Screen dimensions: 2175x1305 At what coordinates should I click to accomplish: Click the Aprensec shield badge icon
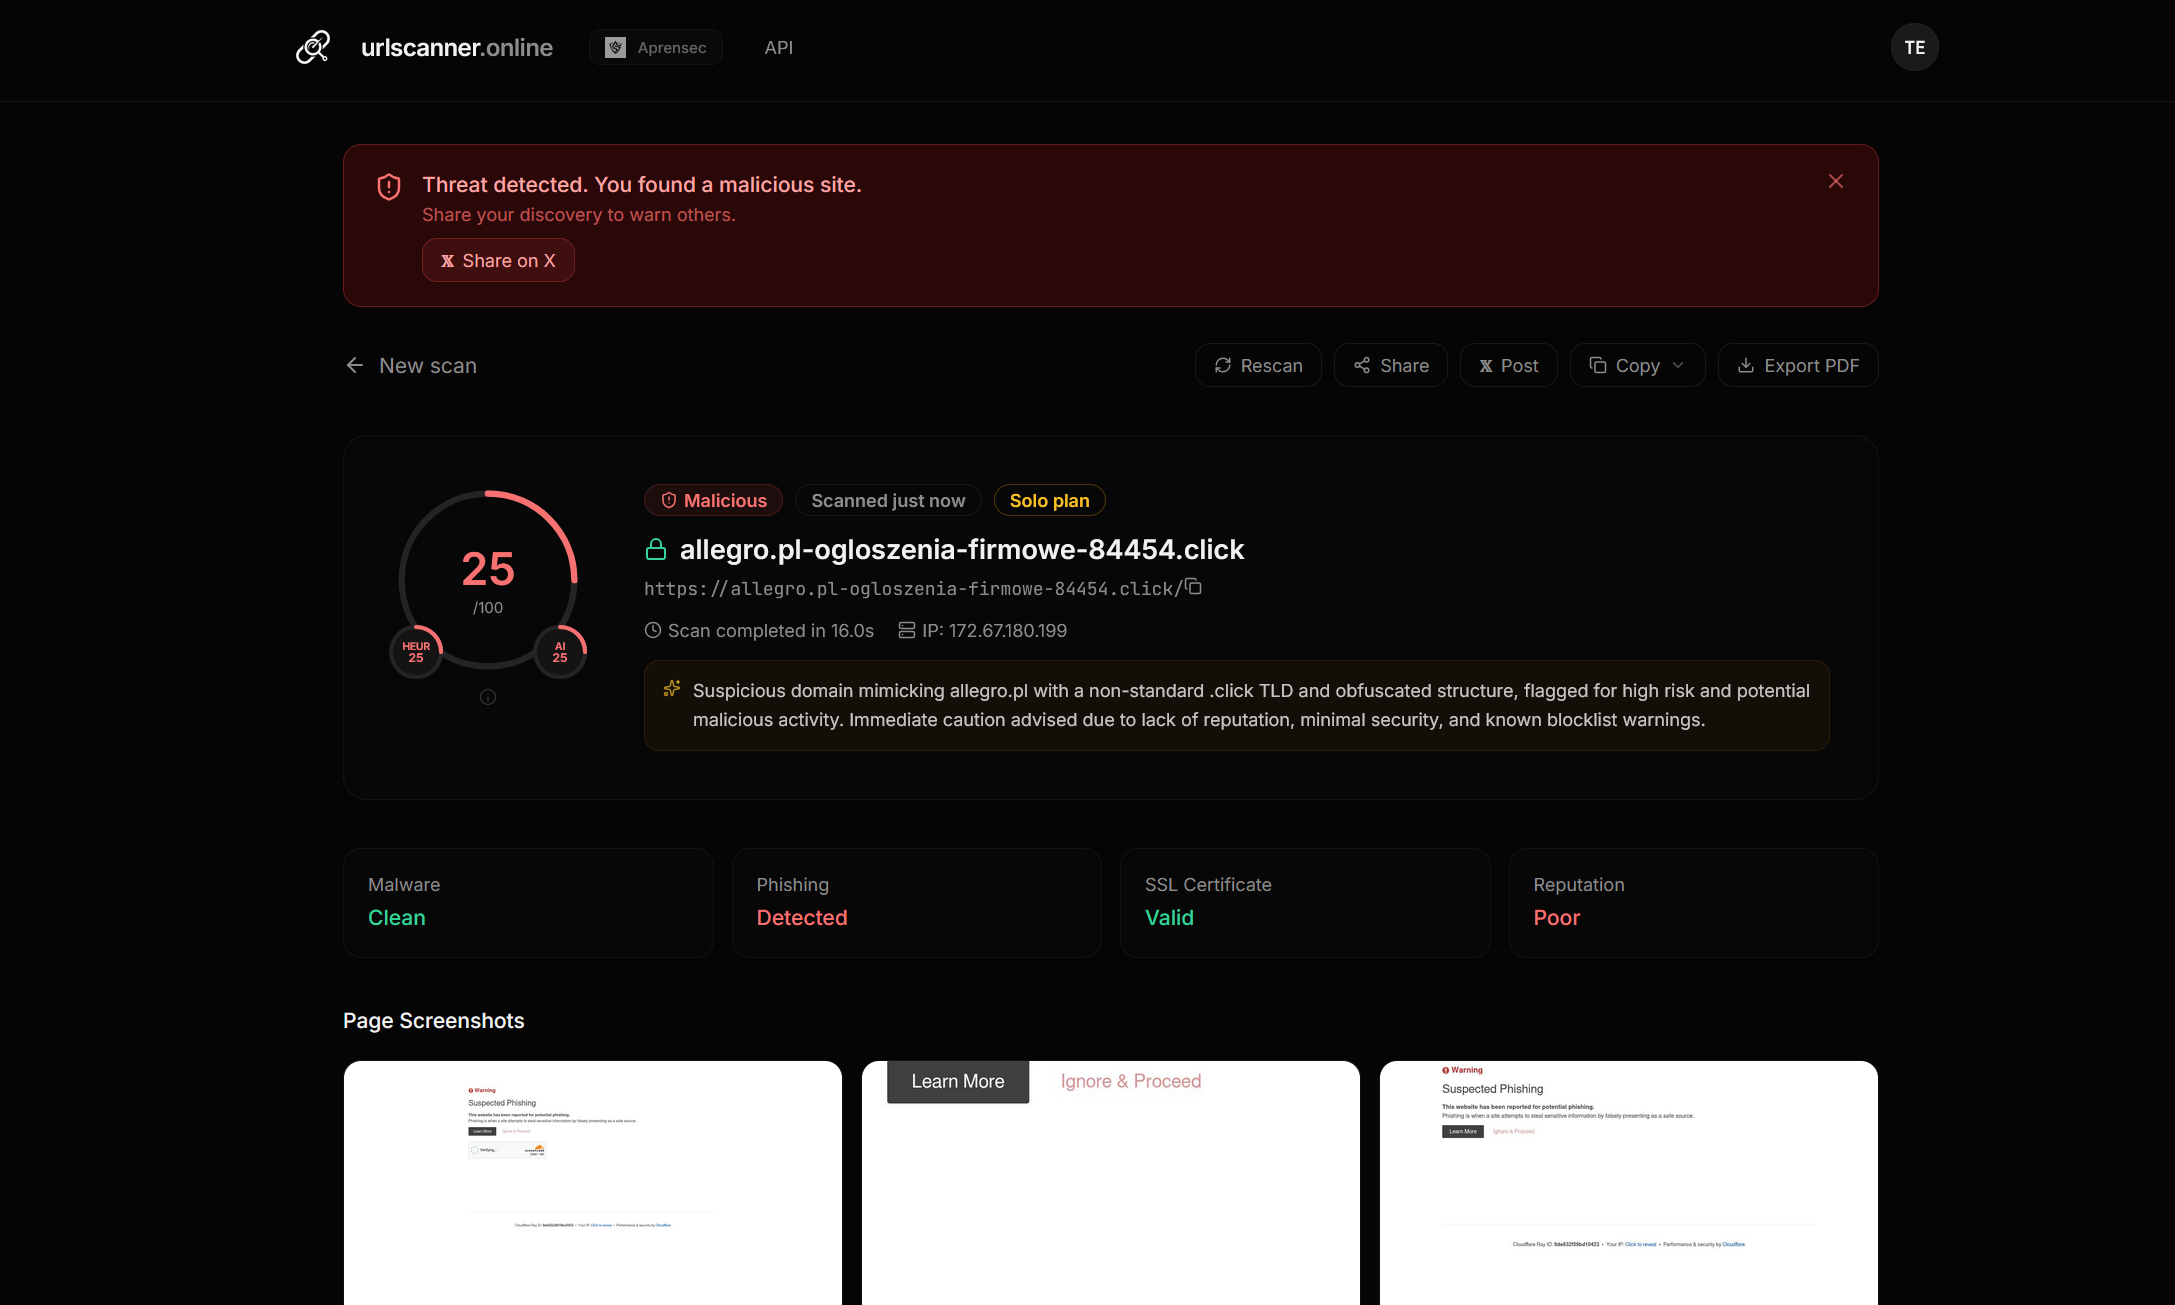[x=614, y=47]
